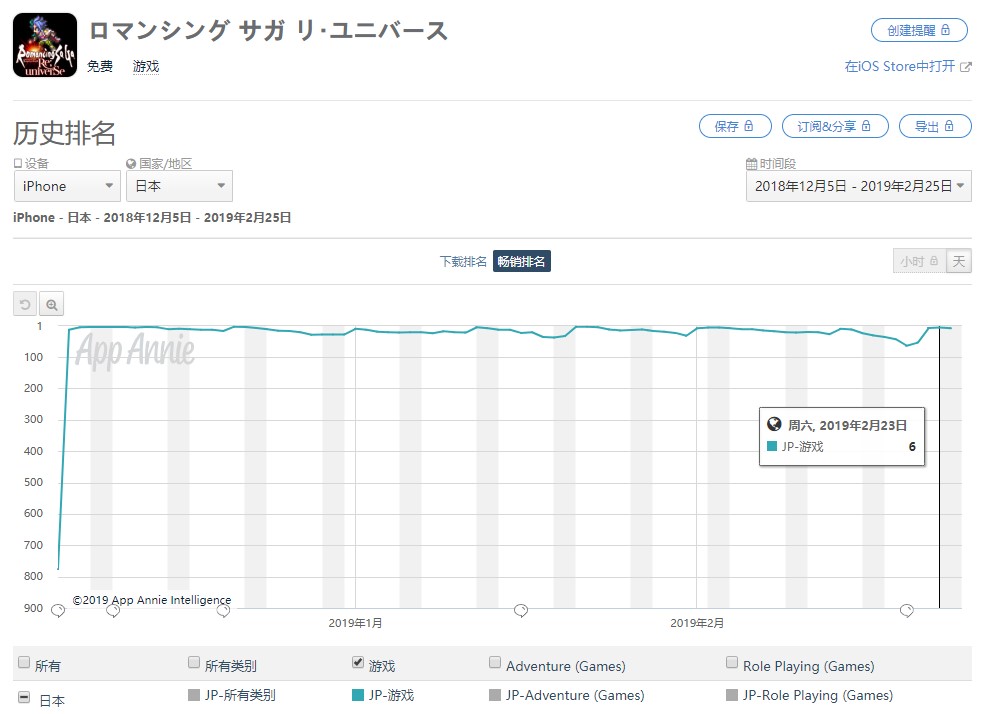Screen dimensions: 991x714
Task: Click the magnifier zoom icon
Action: 51,305
